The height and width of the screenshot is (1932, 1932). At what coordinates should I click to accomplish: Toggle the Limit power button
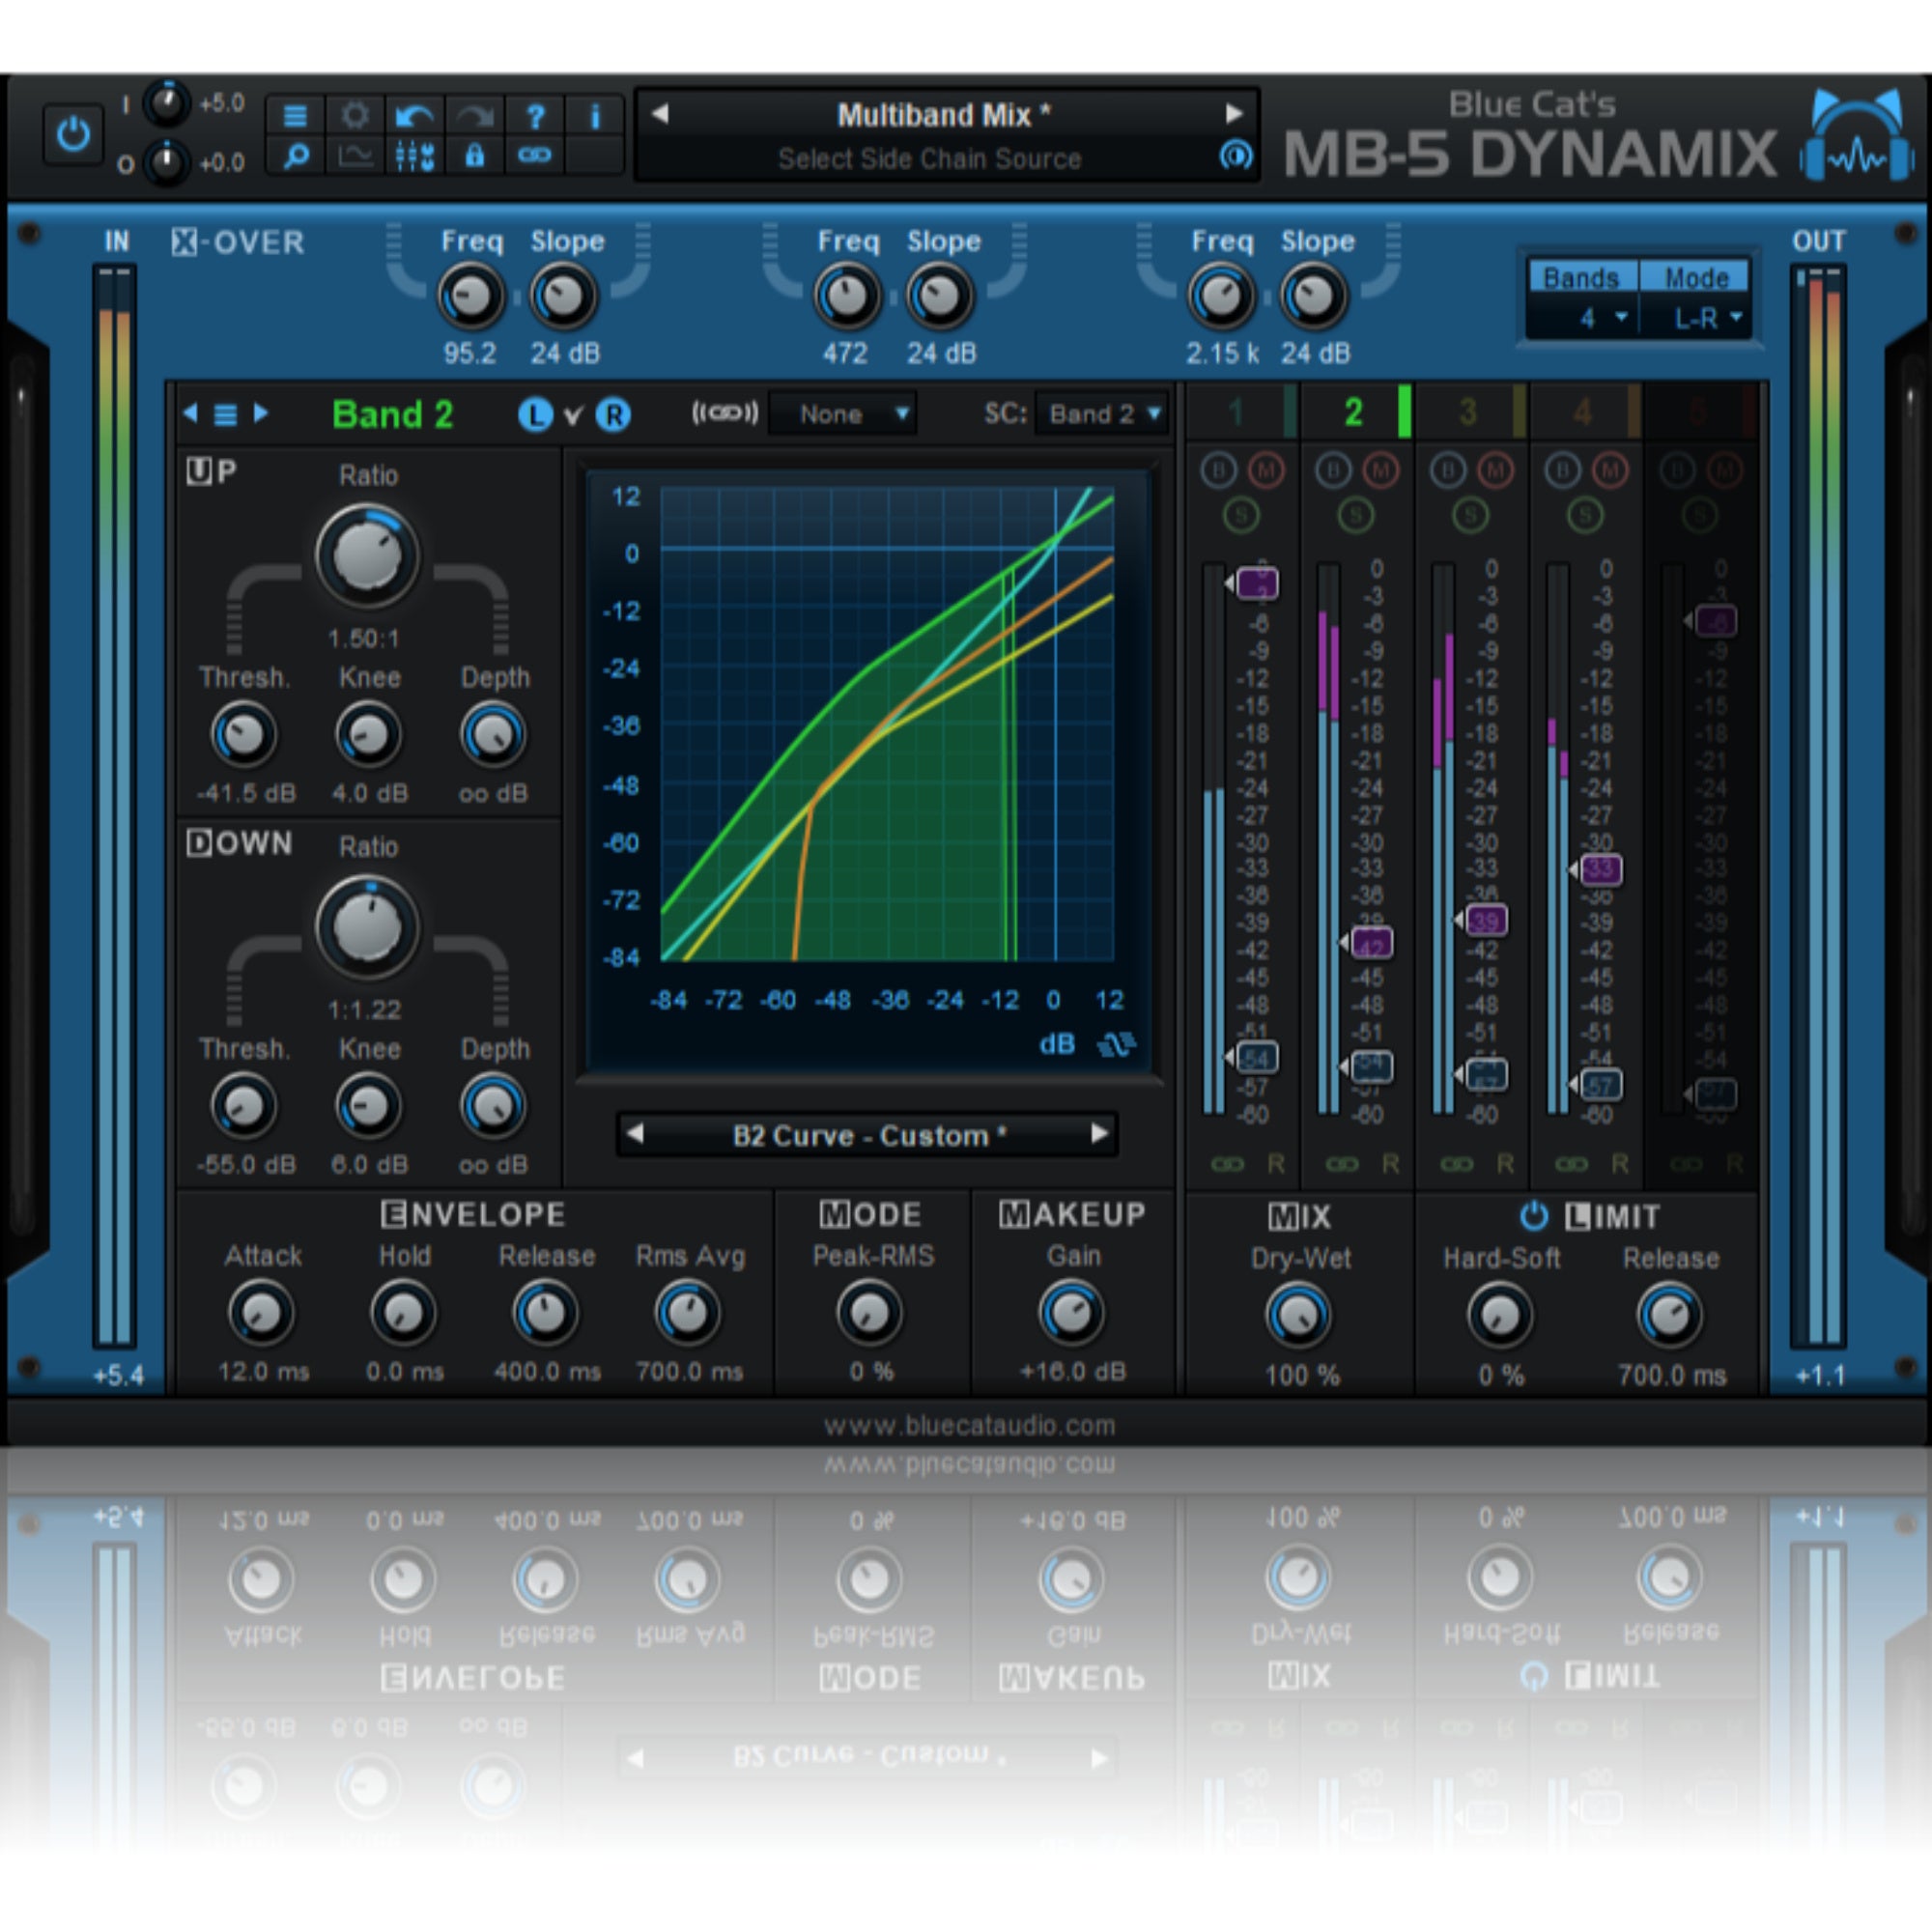[1534, 1216]
